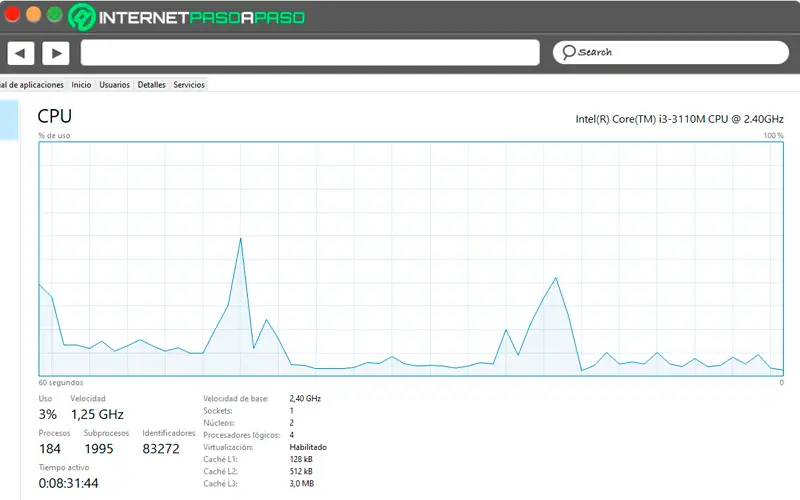Image resolution: width=800 pixels, height=500 pixels.
Task: Click the Velocidad de base value 2,40 GHz
Action: (305, 398)
